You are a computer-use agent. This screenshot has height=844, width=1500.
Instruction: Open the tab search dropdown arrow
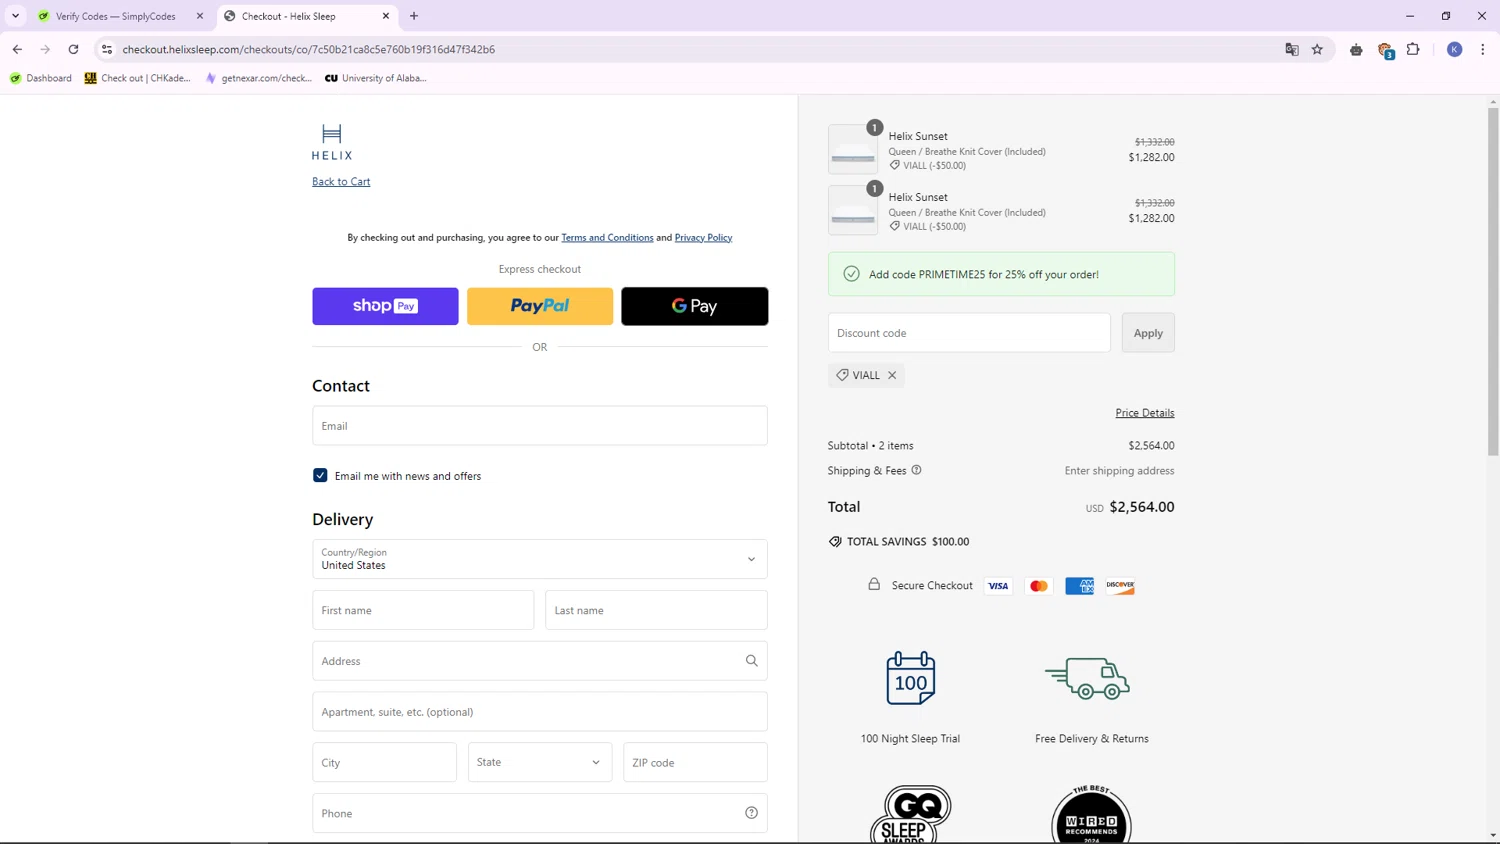point(15,16)
